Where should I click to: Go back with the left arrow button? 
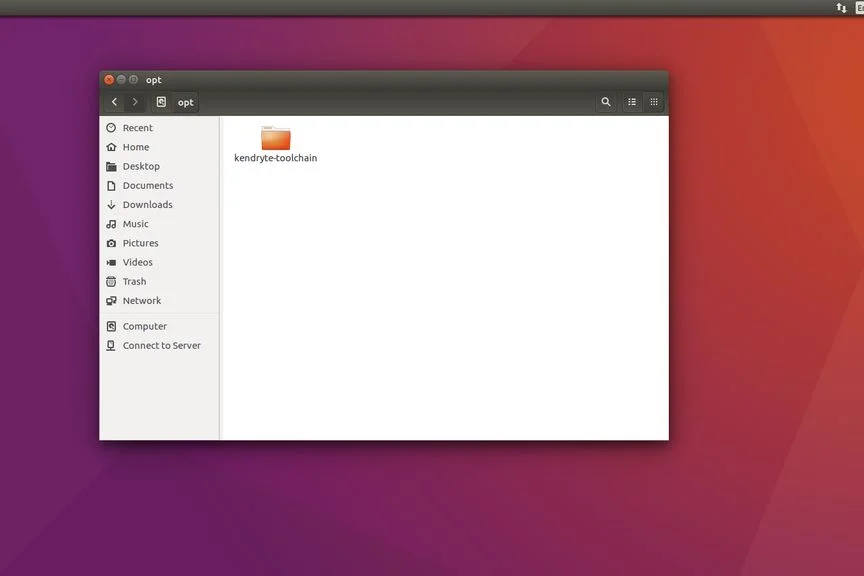tap(115, 102)
